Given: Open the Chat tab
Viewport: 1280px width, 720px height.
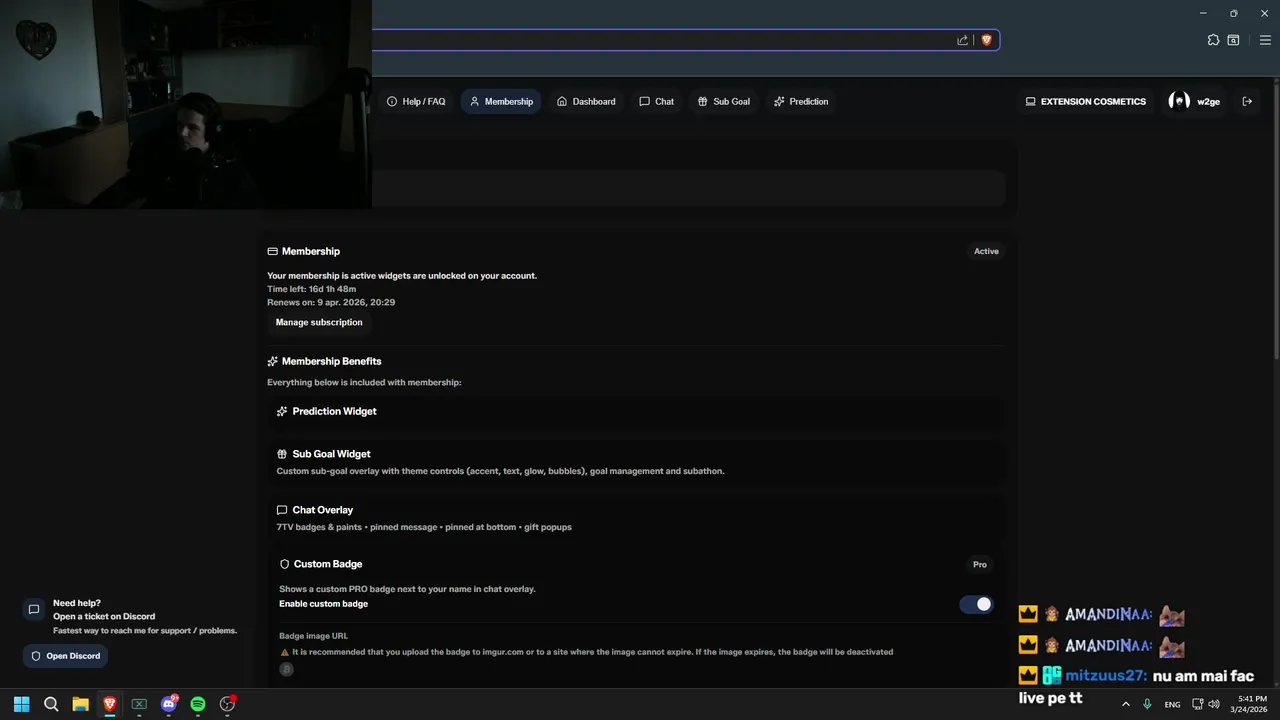Looking at the screenshot, I should (657, 101).
